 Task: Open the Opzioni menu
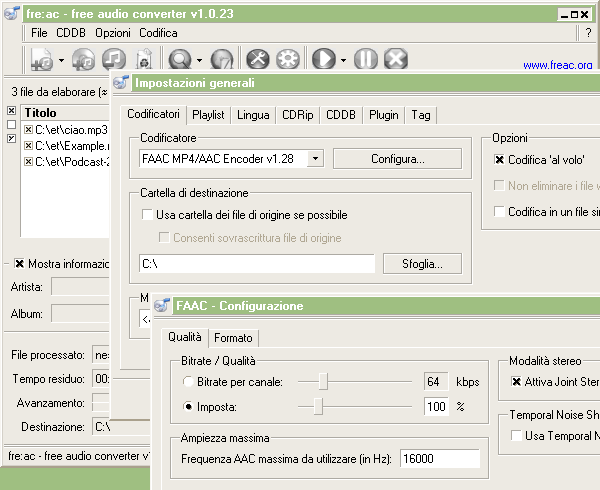(x=112, y=33)
